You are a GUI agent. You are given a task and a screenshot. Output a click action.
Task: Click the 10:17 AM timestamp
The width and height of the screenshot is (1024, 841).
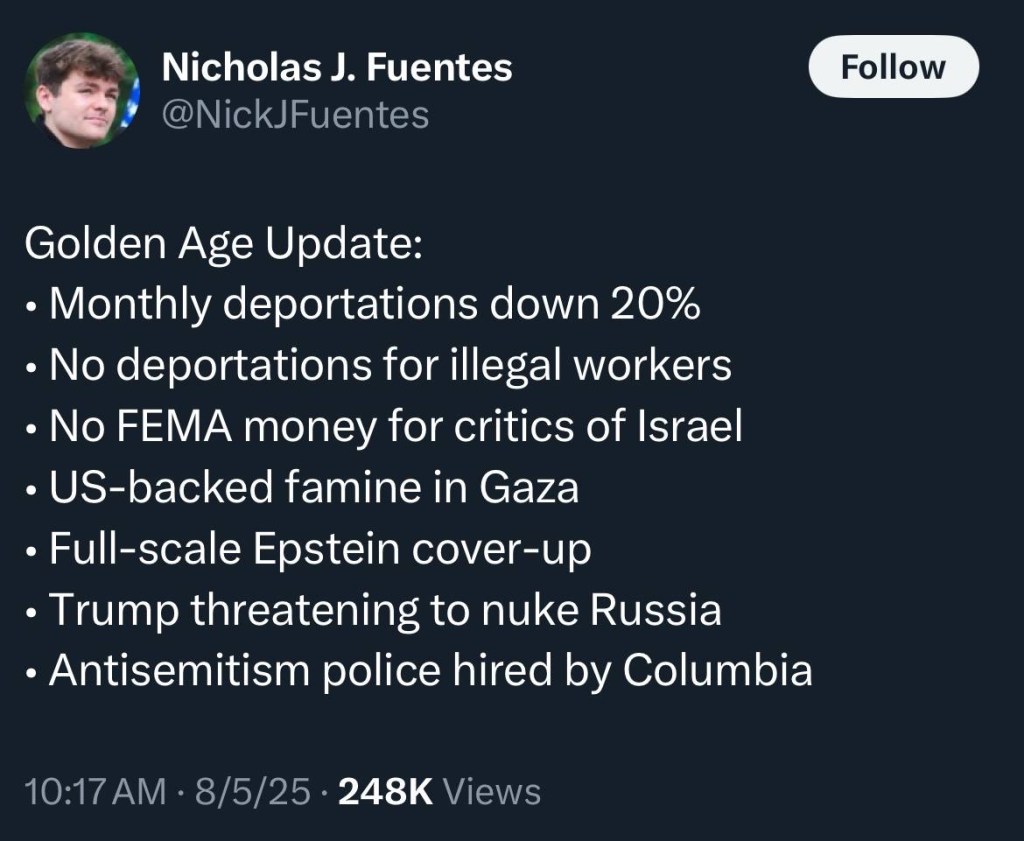pos(94,792)
